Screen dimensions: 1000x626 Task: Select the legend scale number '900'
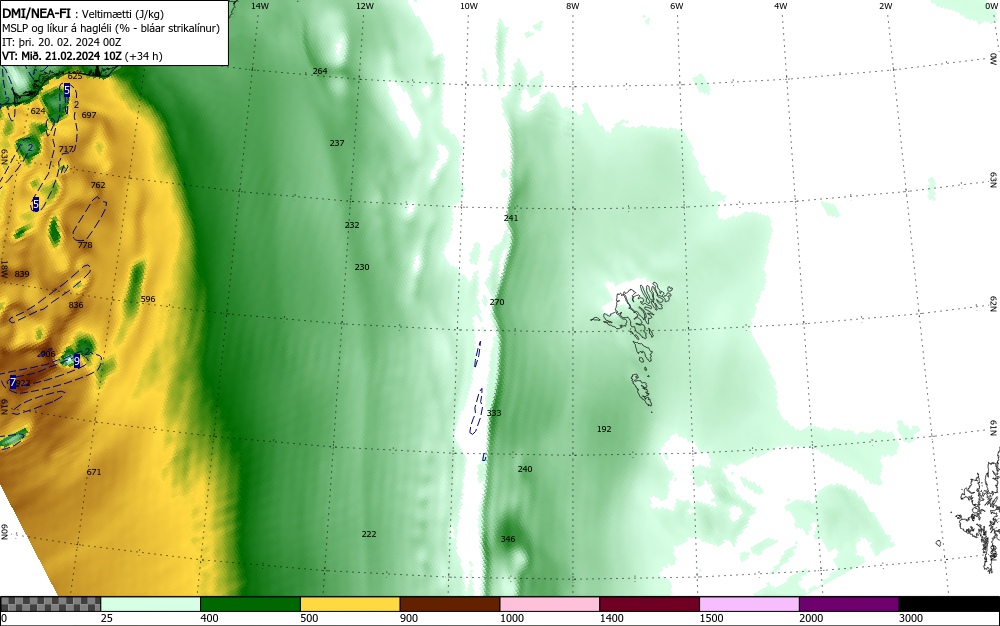[x=409, y=618]
